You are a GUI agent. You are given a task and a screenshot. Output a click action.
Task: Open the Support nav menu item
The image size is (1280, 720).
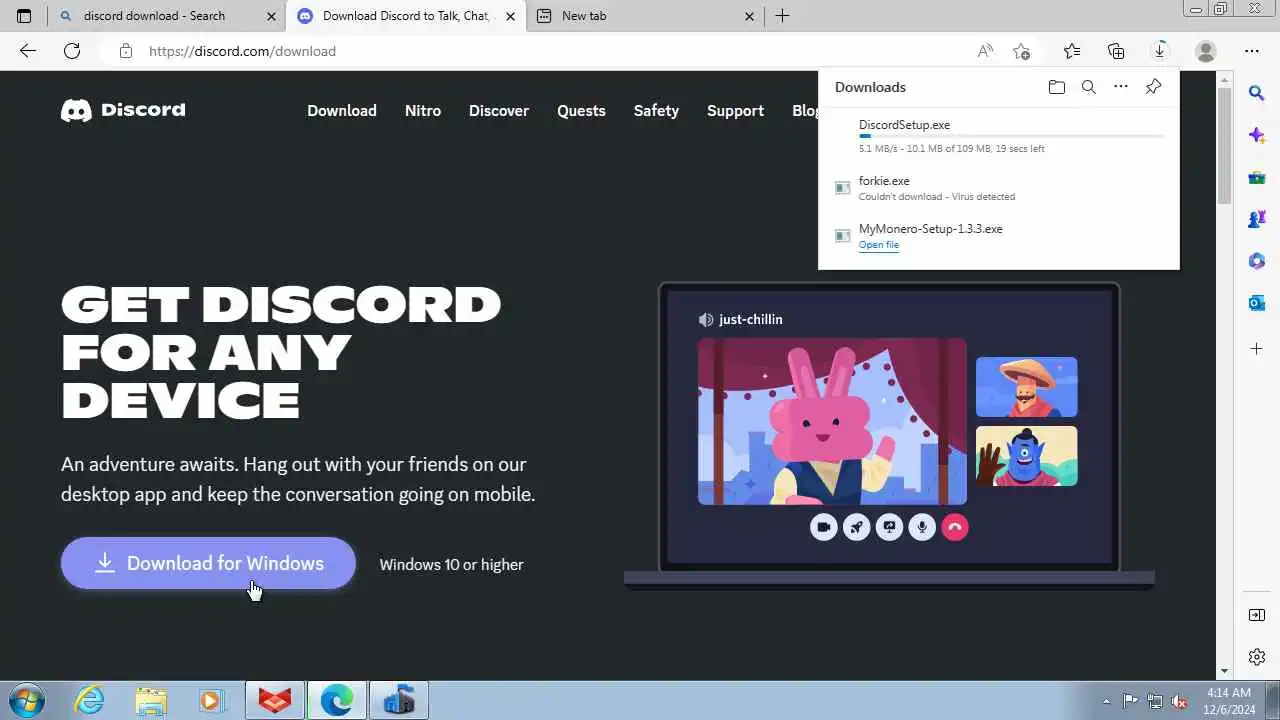coord(735,111)
